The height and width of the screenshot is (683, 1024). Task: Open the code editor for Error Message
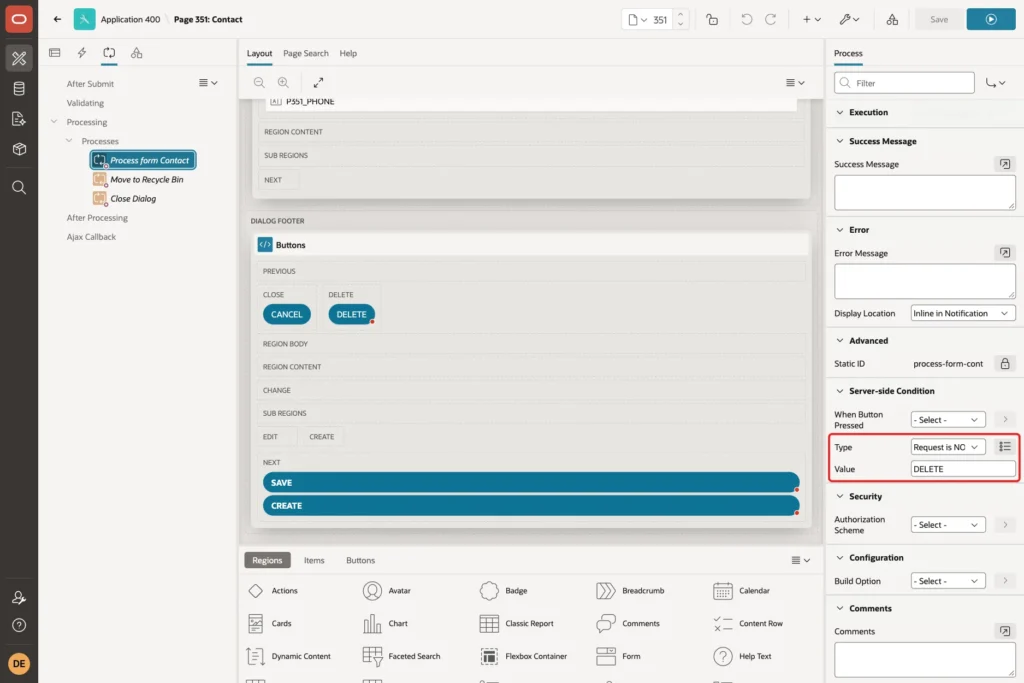(x=1004, y=253)
